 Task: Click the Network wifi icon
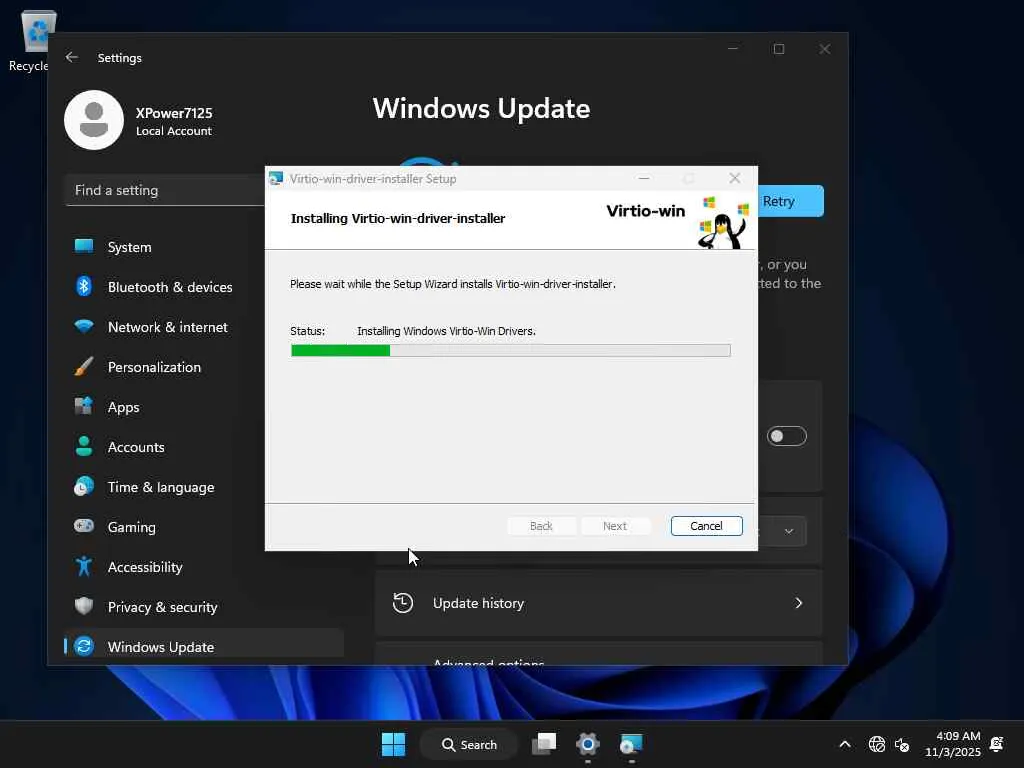[84, 326]
